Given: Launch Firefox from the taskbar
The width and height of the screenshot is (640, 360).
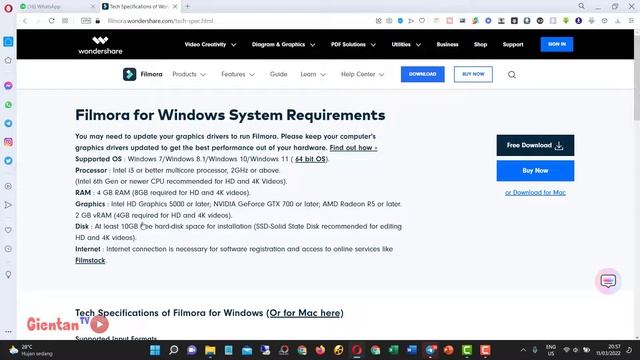Looking at the screenshot, I should coord(320,350).
